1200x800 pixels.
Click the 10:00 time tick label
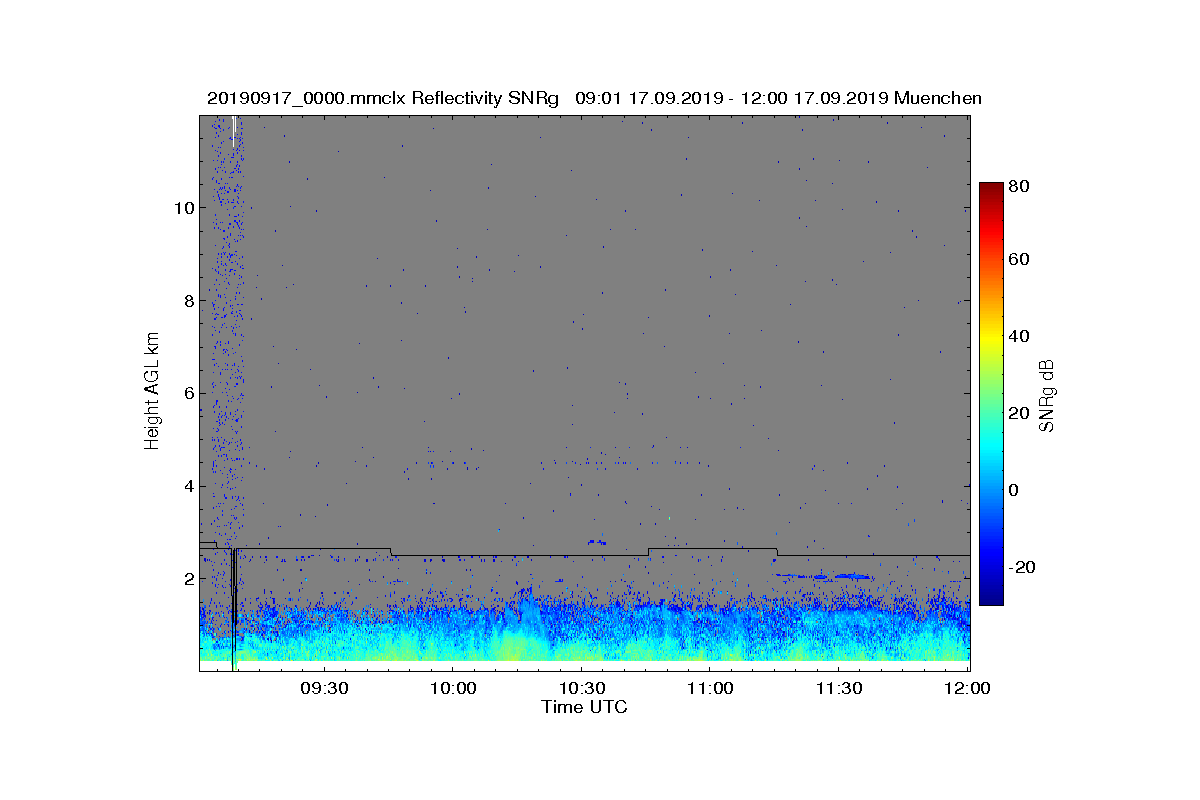pyautogui.click(x=452, y=689)
